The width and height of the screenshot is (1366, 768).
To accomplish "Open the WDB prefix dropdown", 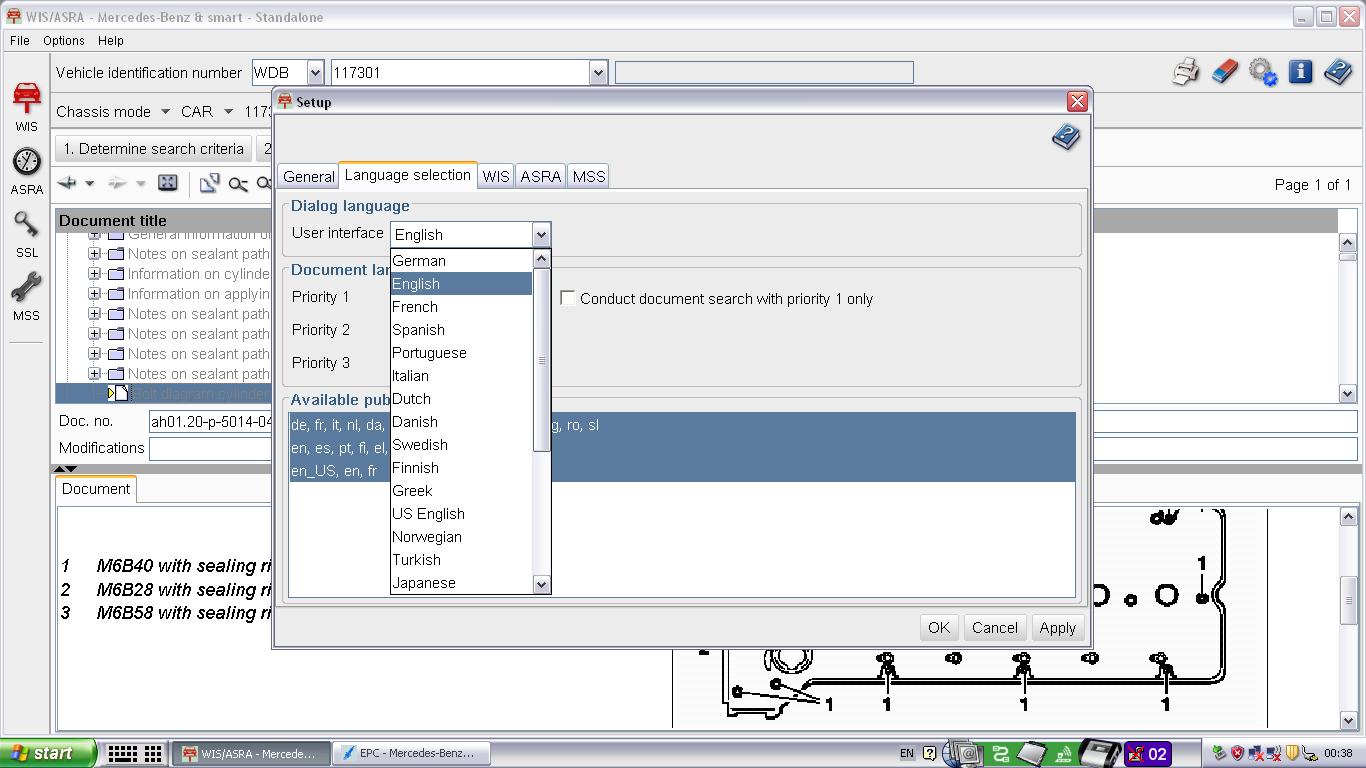I will (315, 72).
